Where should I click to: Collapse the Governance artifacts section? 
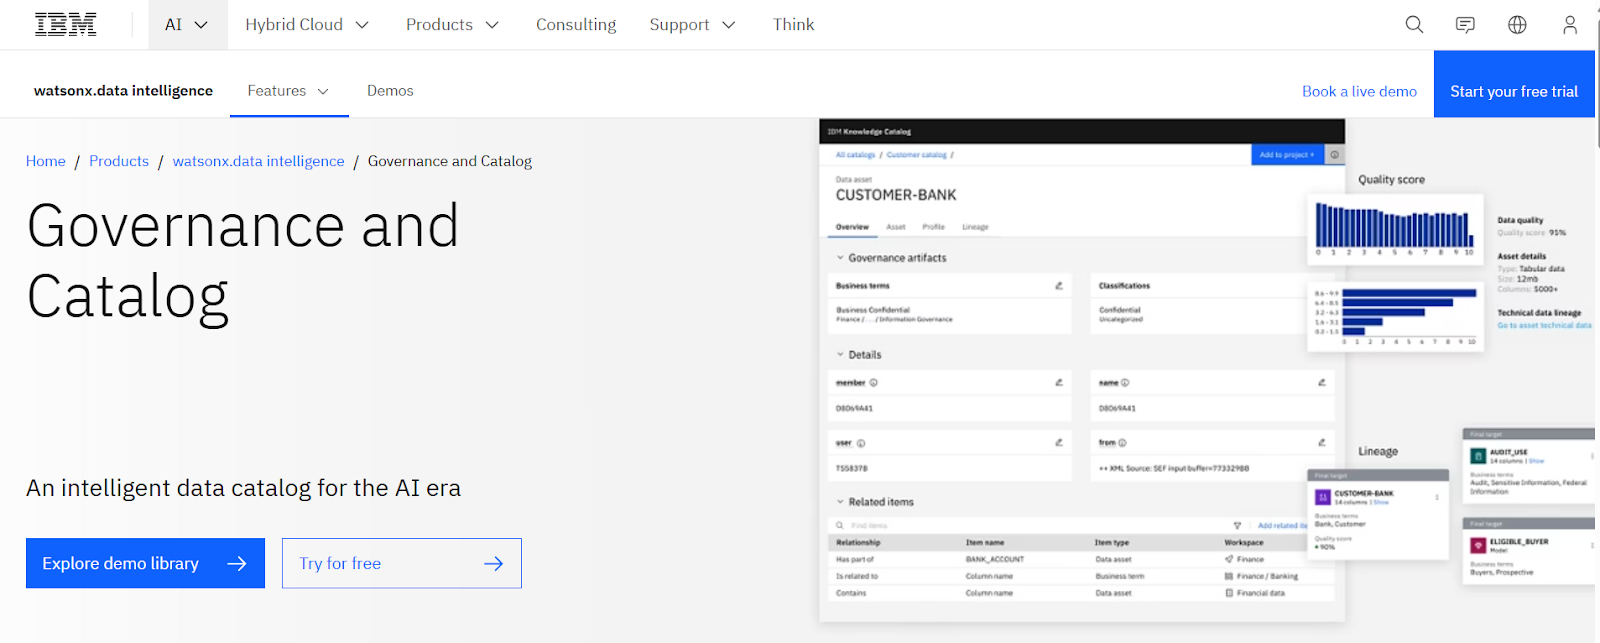click(x=840, y=258)
